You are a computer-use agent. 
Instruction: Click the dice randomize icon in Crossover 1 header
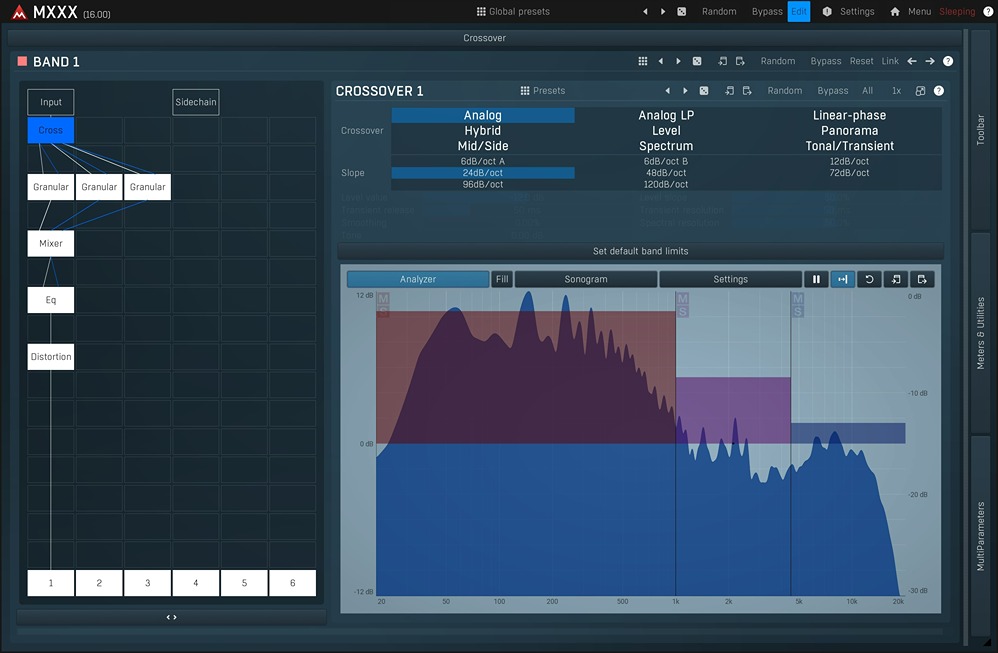tap(703, 90)
